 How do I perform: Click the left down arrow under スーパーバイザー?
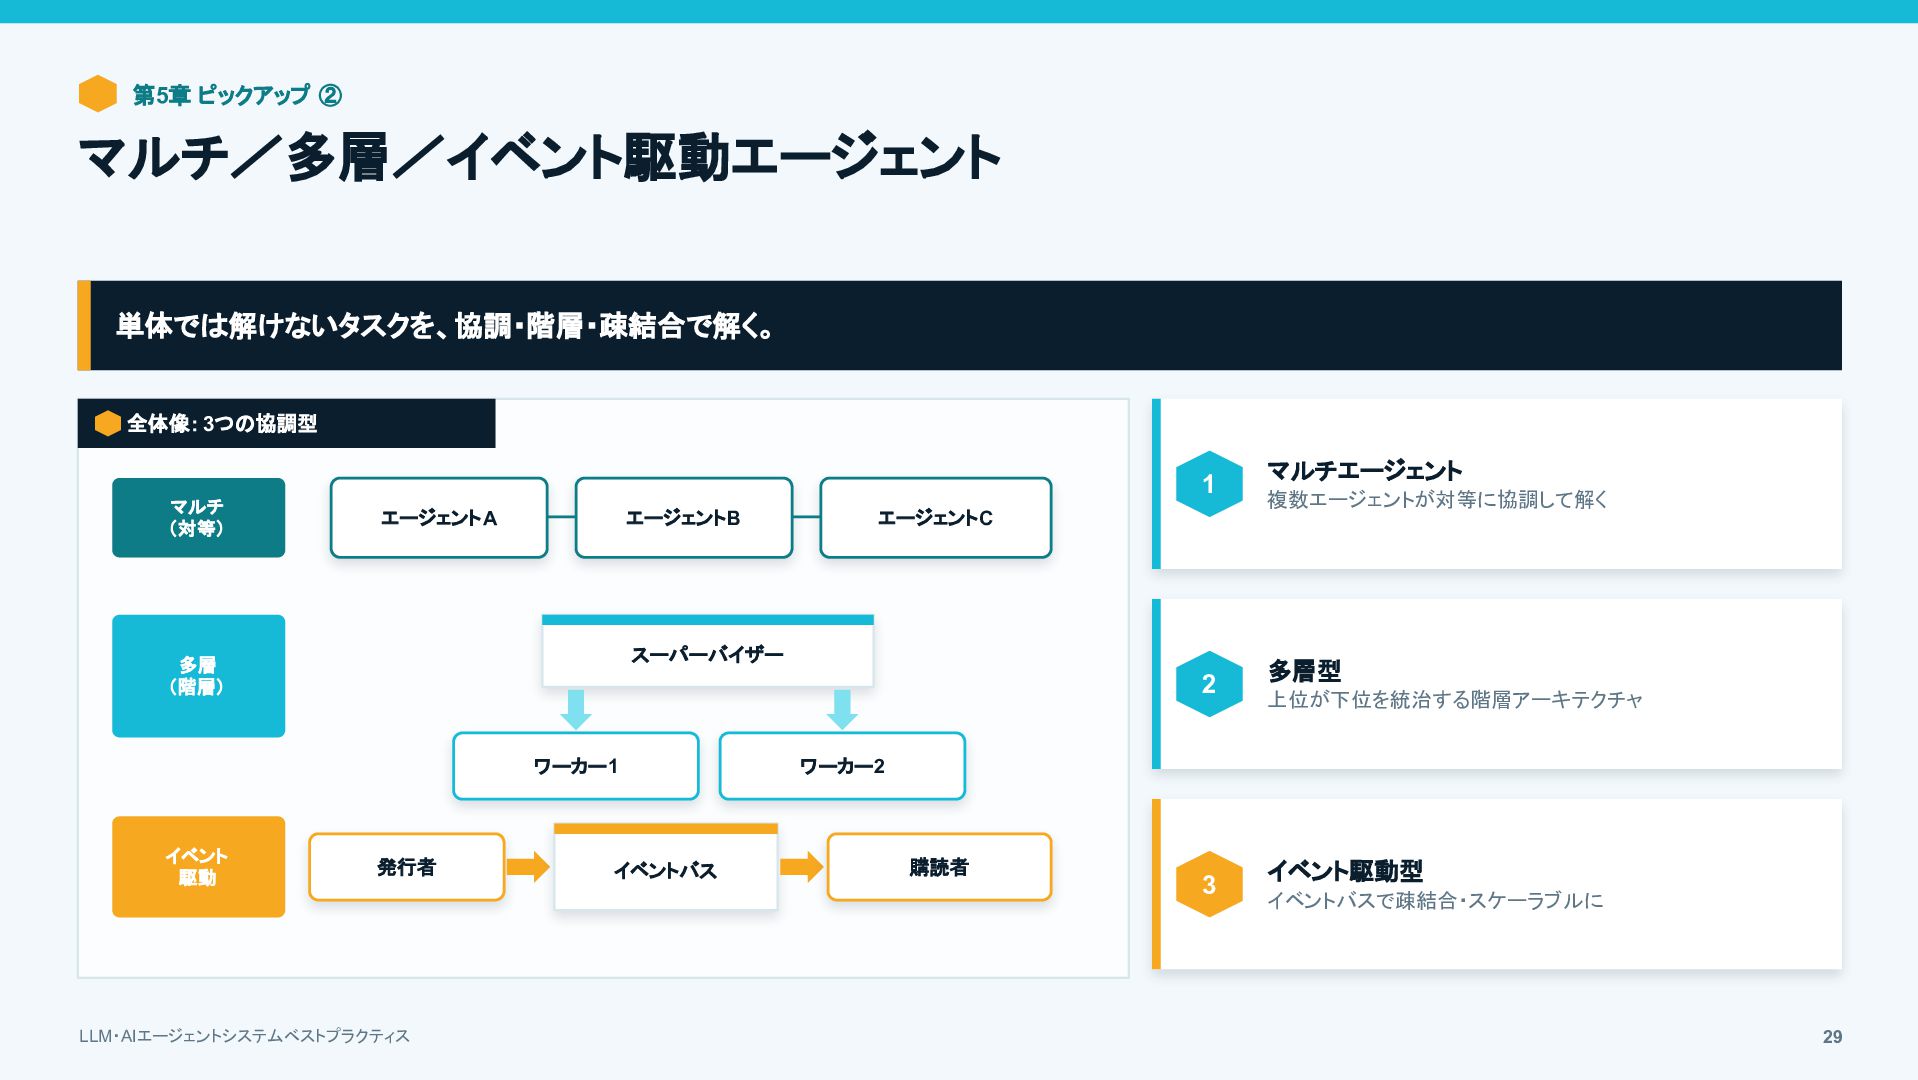coord(575,709)
